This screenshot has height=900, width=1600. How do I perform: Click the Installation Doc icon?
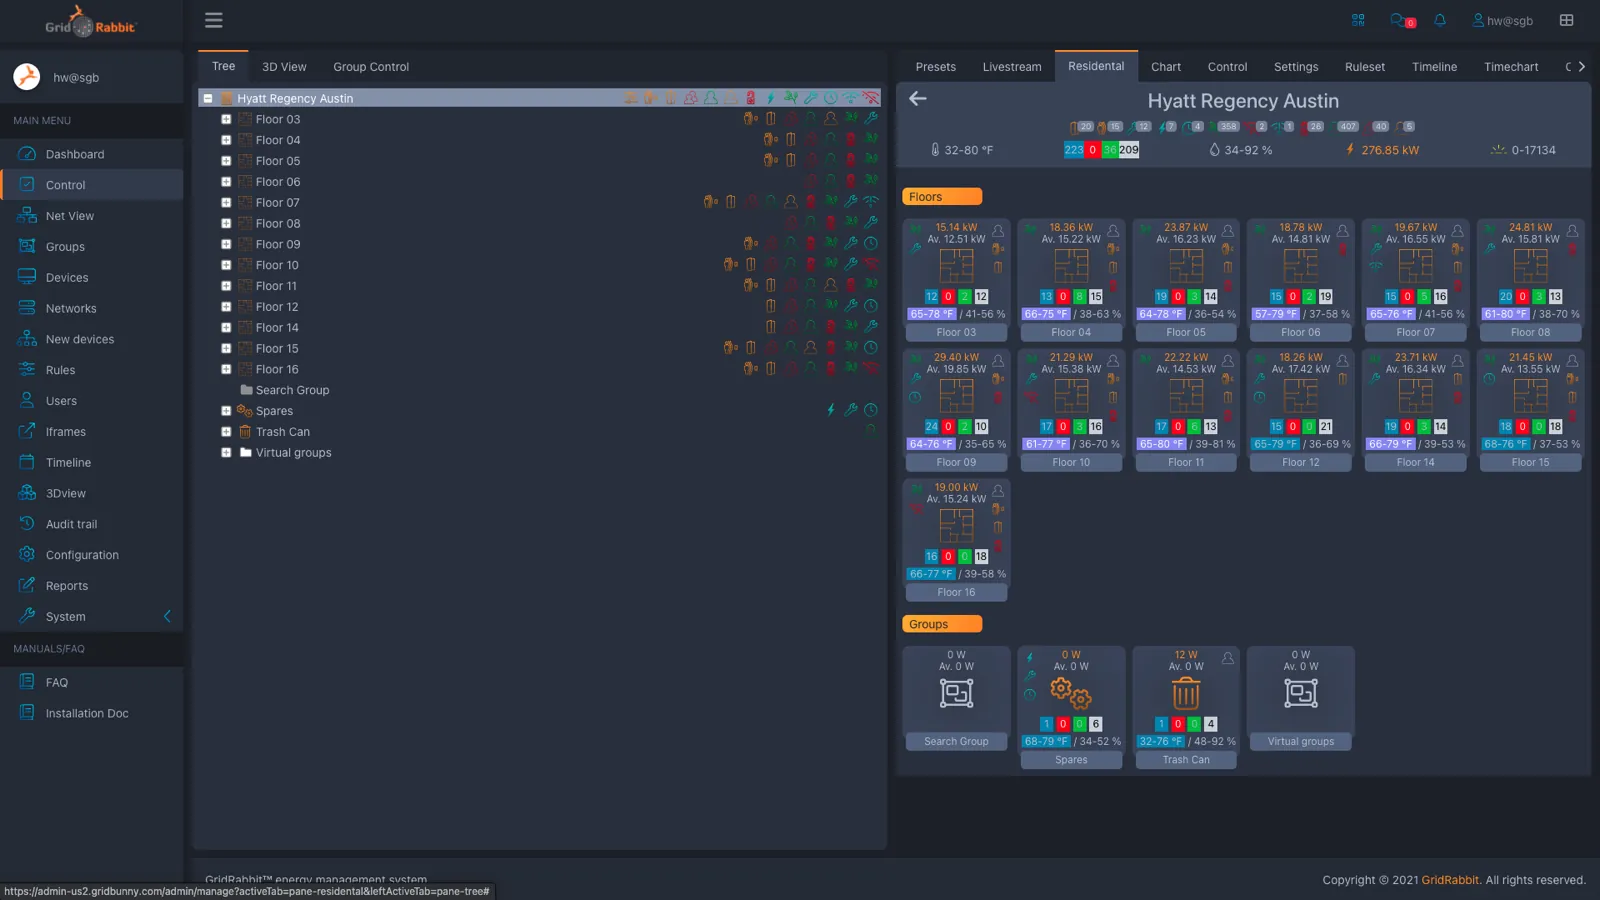(x=27, y=713)
